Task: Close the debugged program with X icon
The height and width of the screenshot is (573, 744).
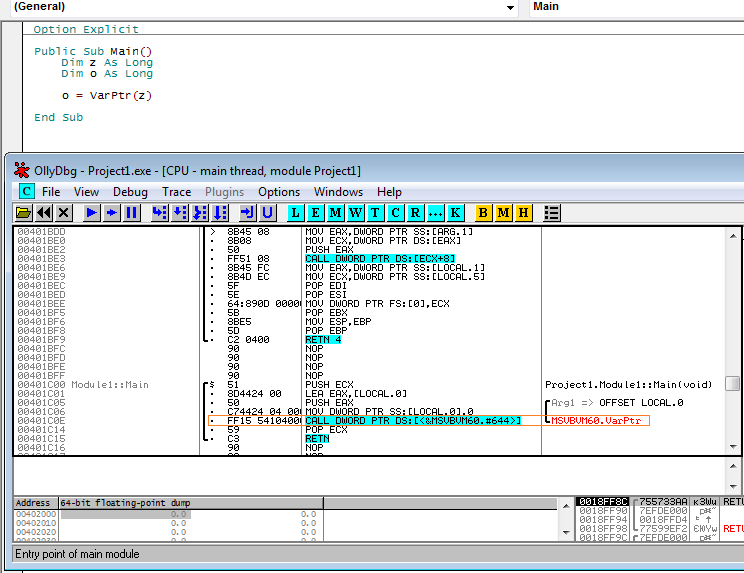Action: pos(64,213)
